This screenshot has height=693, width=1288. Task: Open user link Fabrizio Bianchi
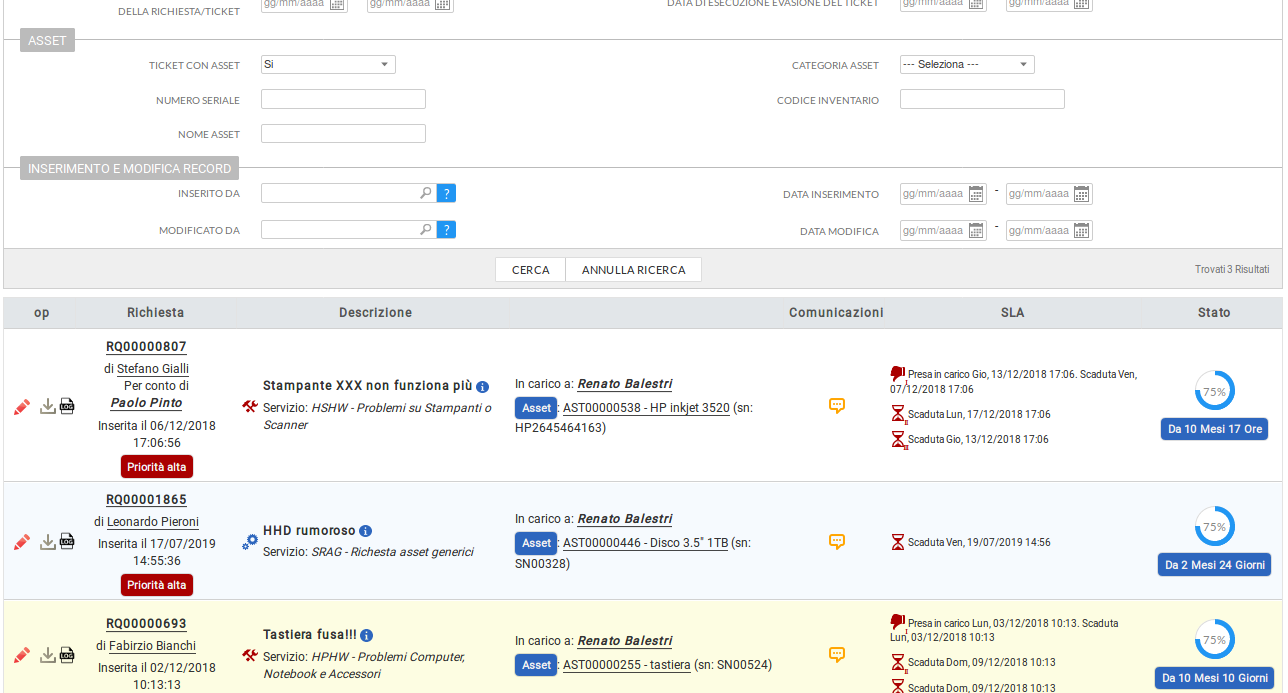pos(152,646)
